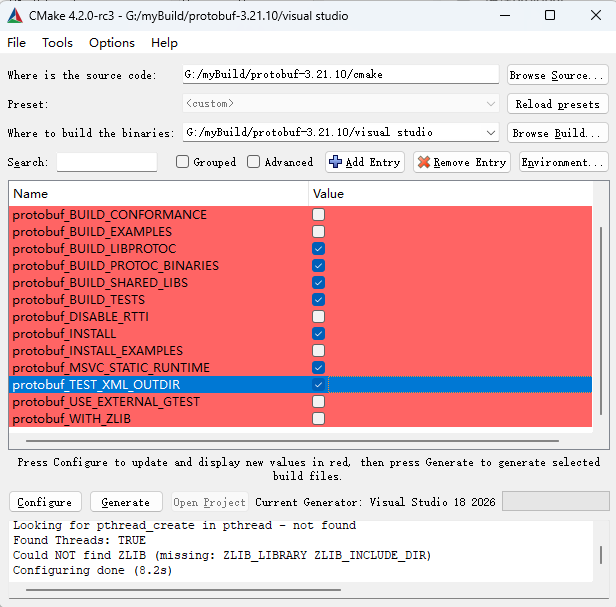Select the protobuf_BUILD_SHARED_LIBS row name
This screenshot has height=607, width=616.
[100, 282]
